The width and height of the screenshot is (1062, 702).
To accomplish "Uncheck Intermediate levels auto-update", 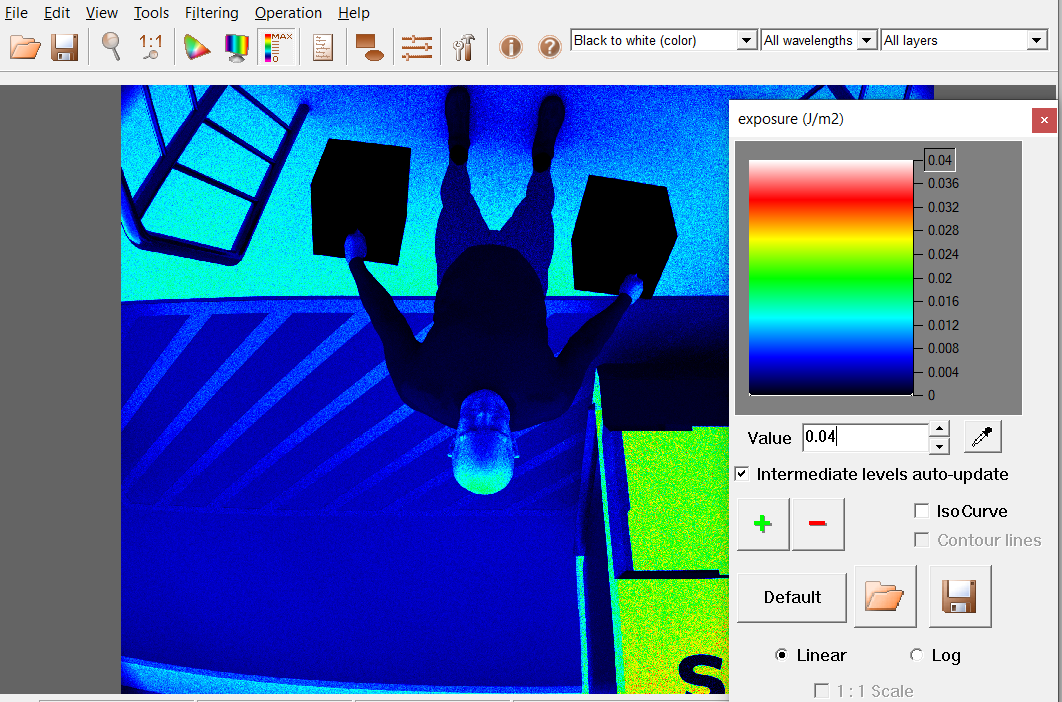I will [741, 473].
